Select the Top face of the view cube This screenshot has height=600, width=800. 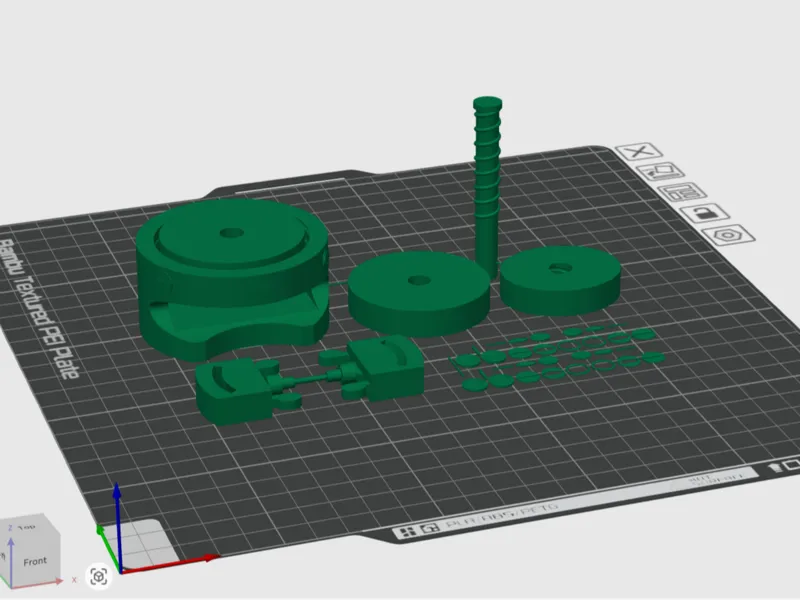coord(26,526)
